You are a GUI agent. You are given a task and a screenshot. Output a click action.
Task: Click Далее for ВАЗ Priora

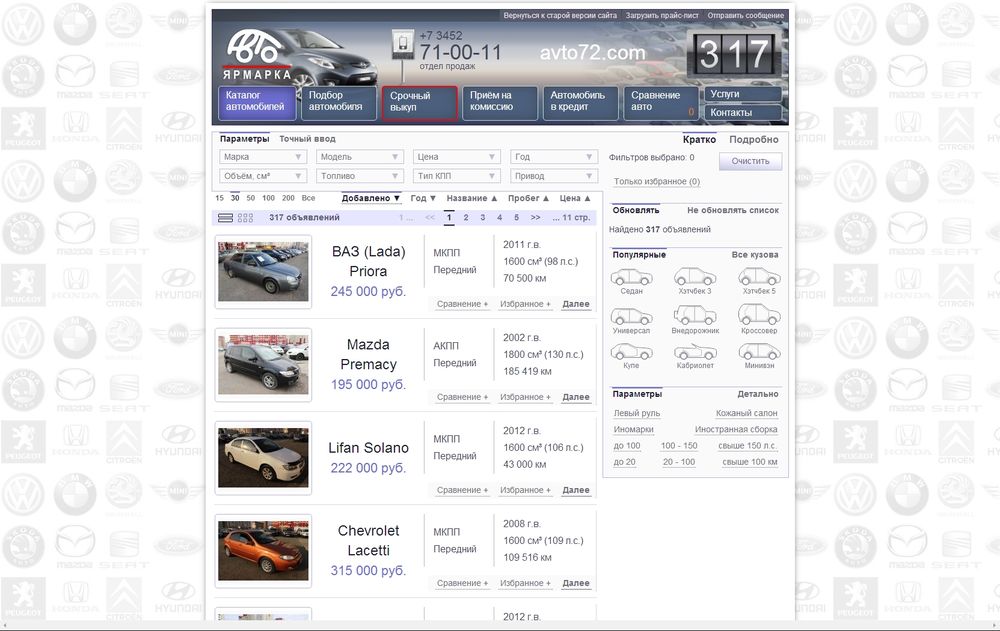pyautogui.click(x=576, y=304)
